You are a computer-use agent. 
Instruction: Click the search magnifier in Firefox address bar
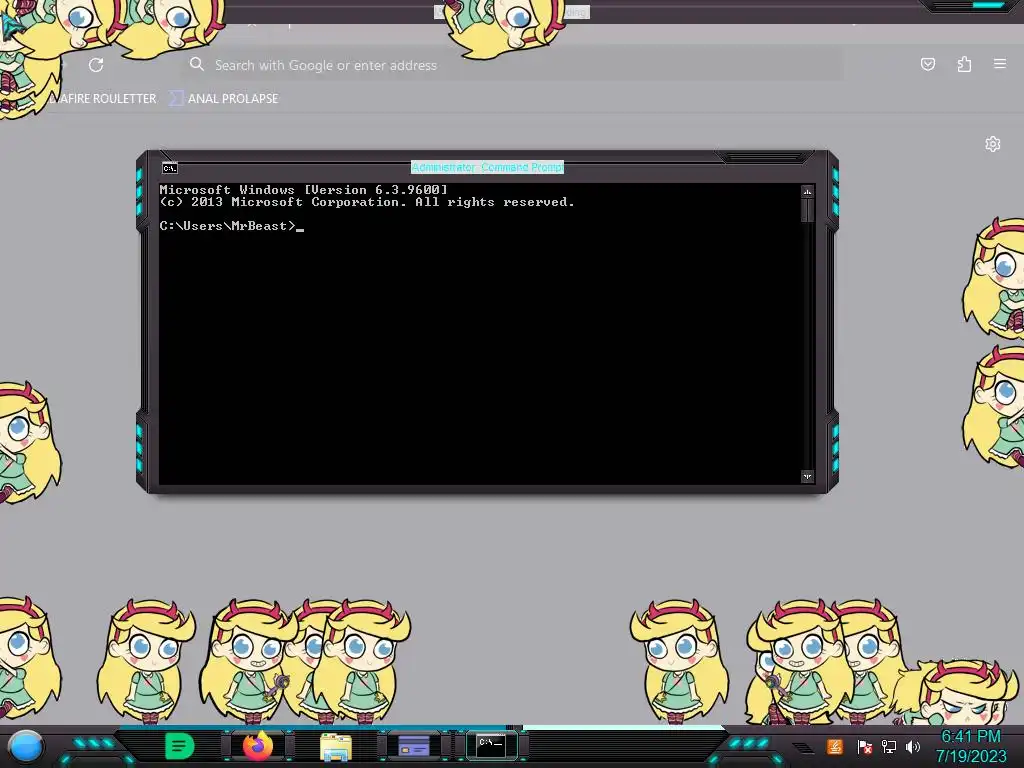pos(197,64)
